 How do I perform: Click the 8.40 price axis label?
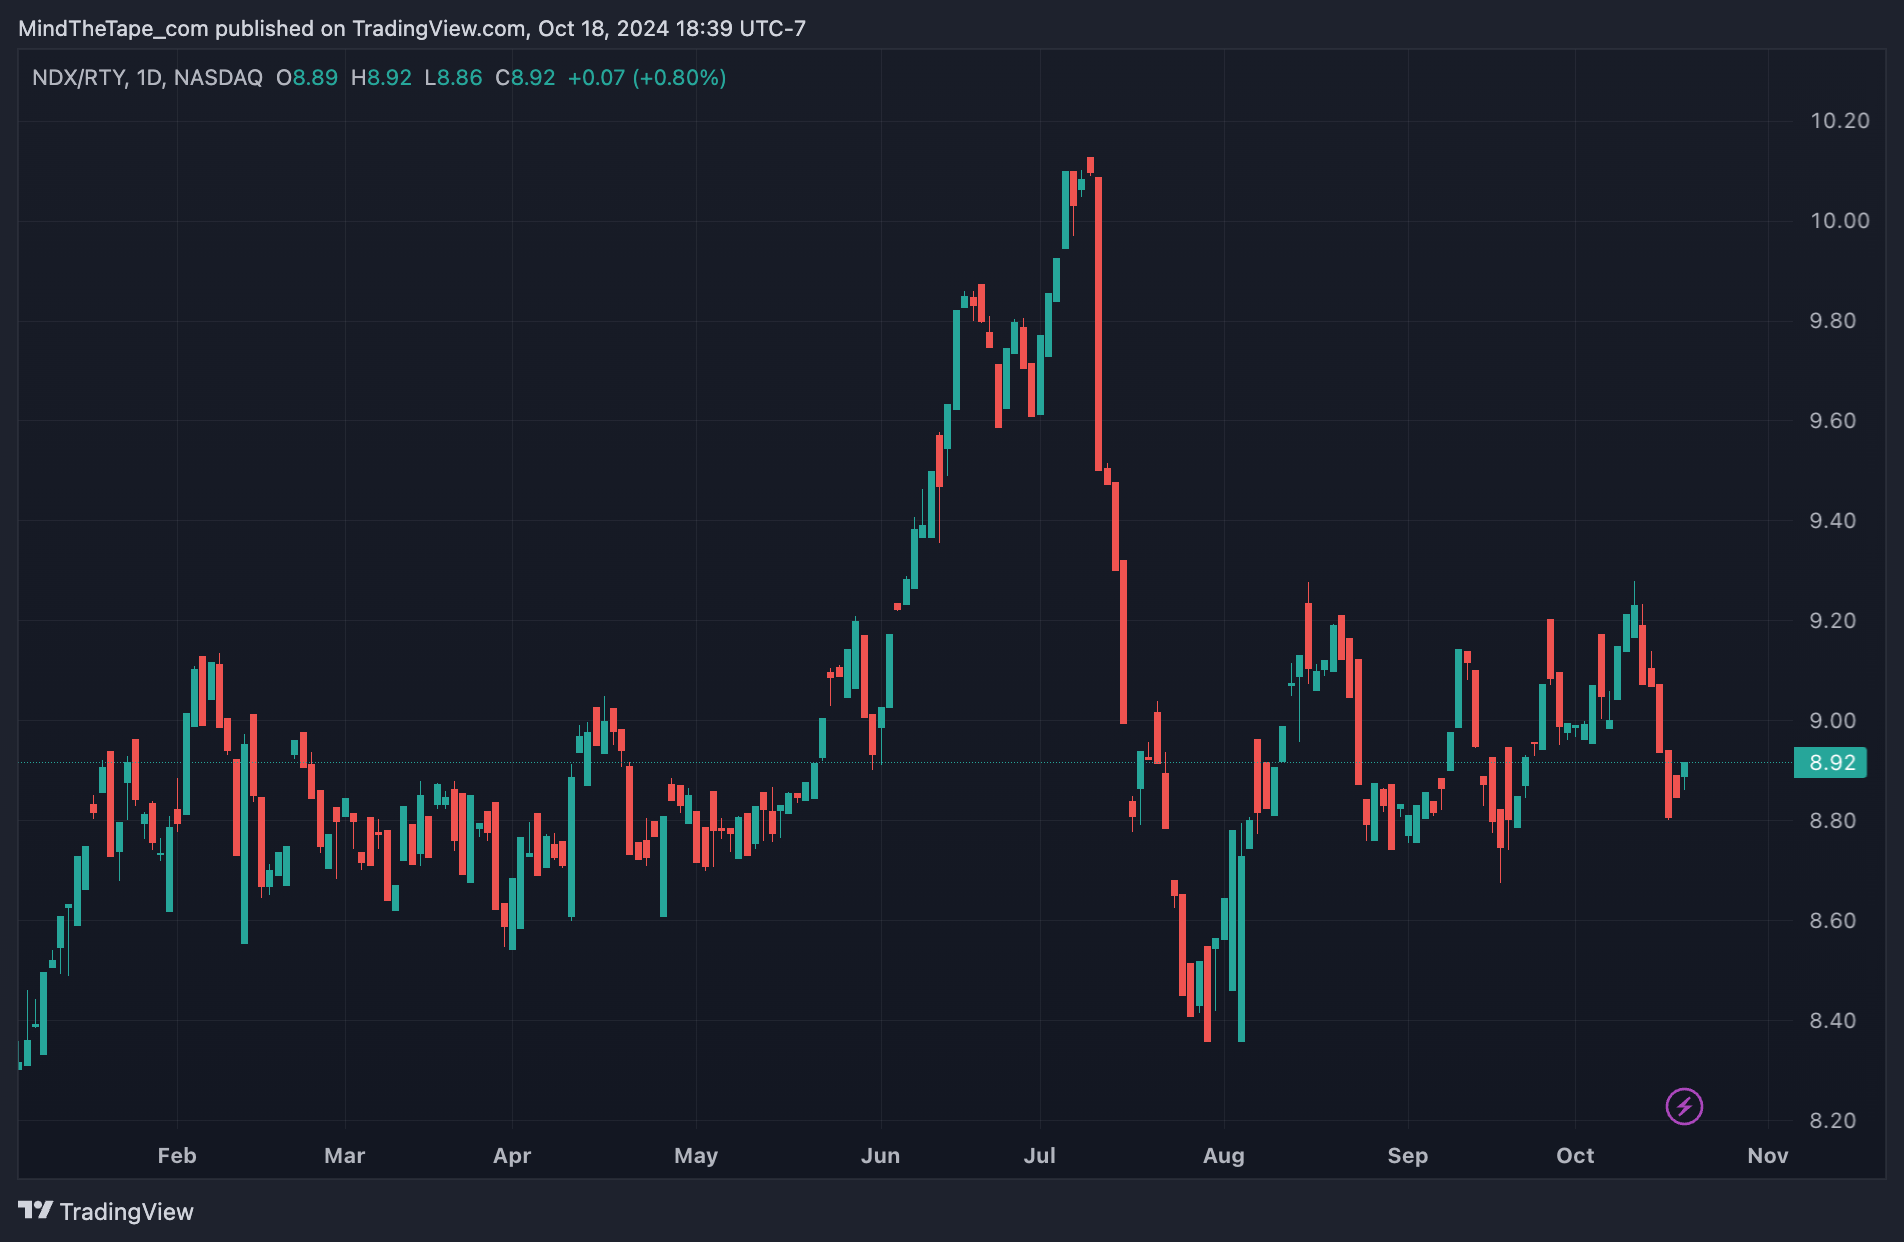pos(1832,1021)
